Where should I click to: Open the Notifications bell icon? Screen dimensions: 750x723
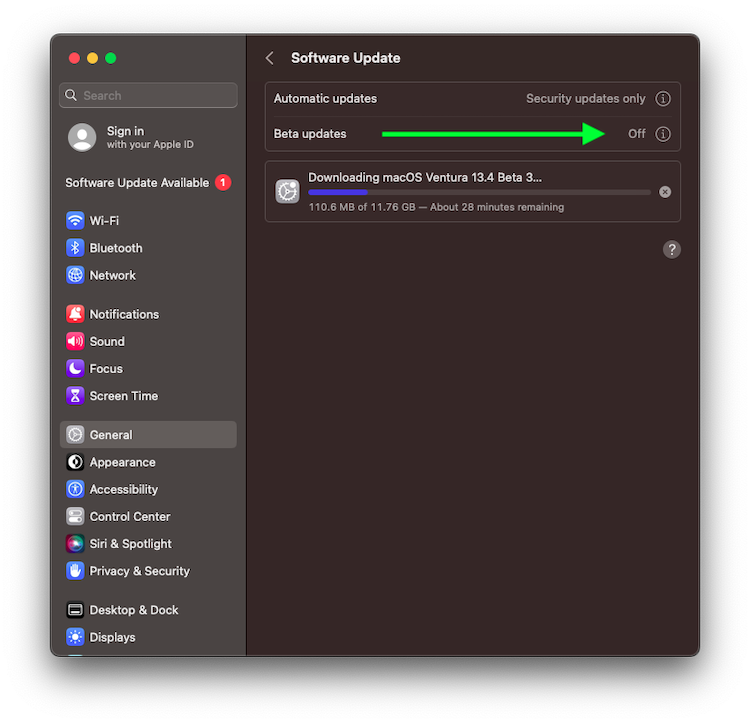(x=75, y=314)
